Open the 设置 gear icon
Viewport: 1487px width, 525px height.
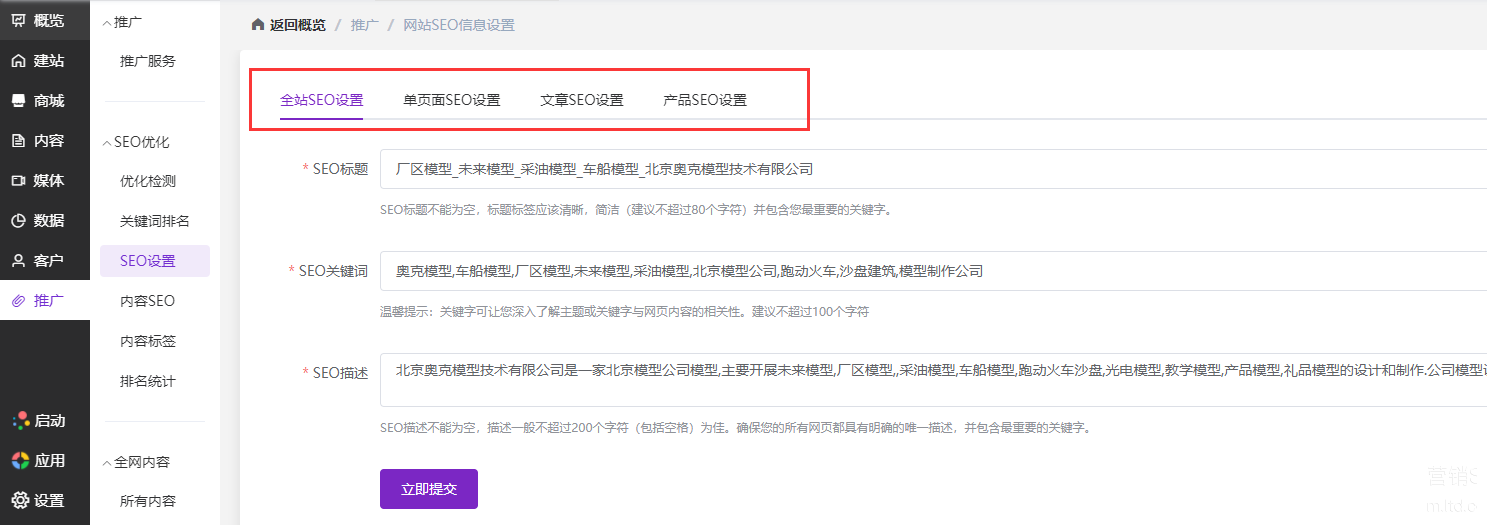19,501
